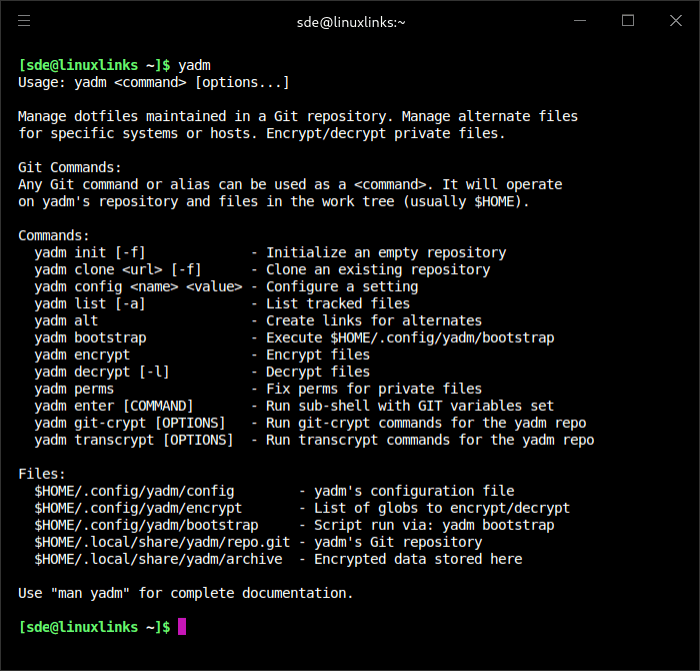Click the 'yadm alt' command text
This screenshot has width=700, height=671.
[66, 321]
